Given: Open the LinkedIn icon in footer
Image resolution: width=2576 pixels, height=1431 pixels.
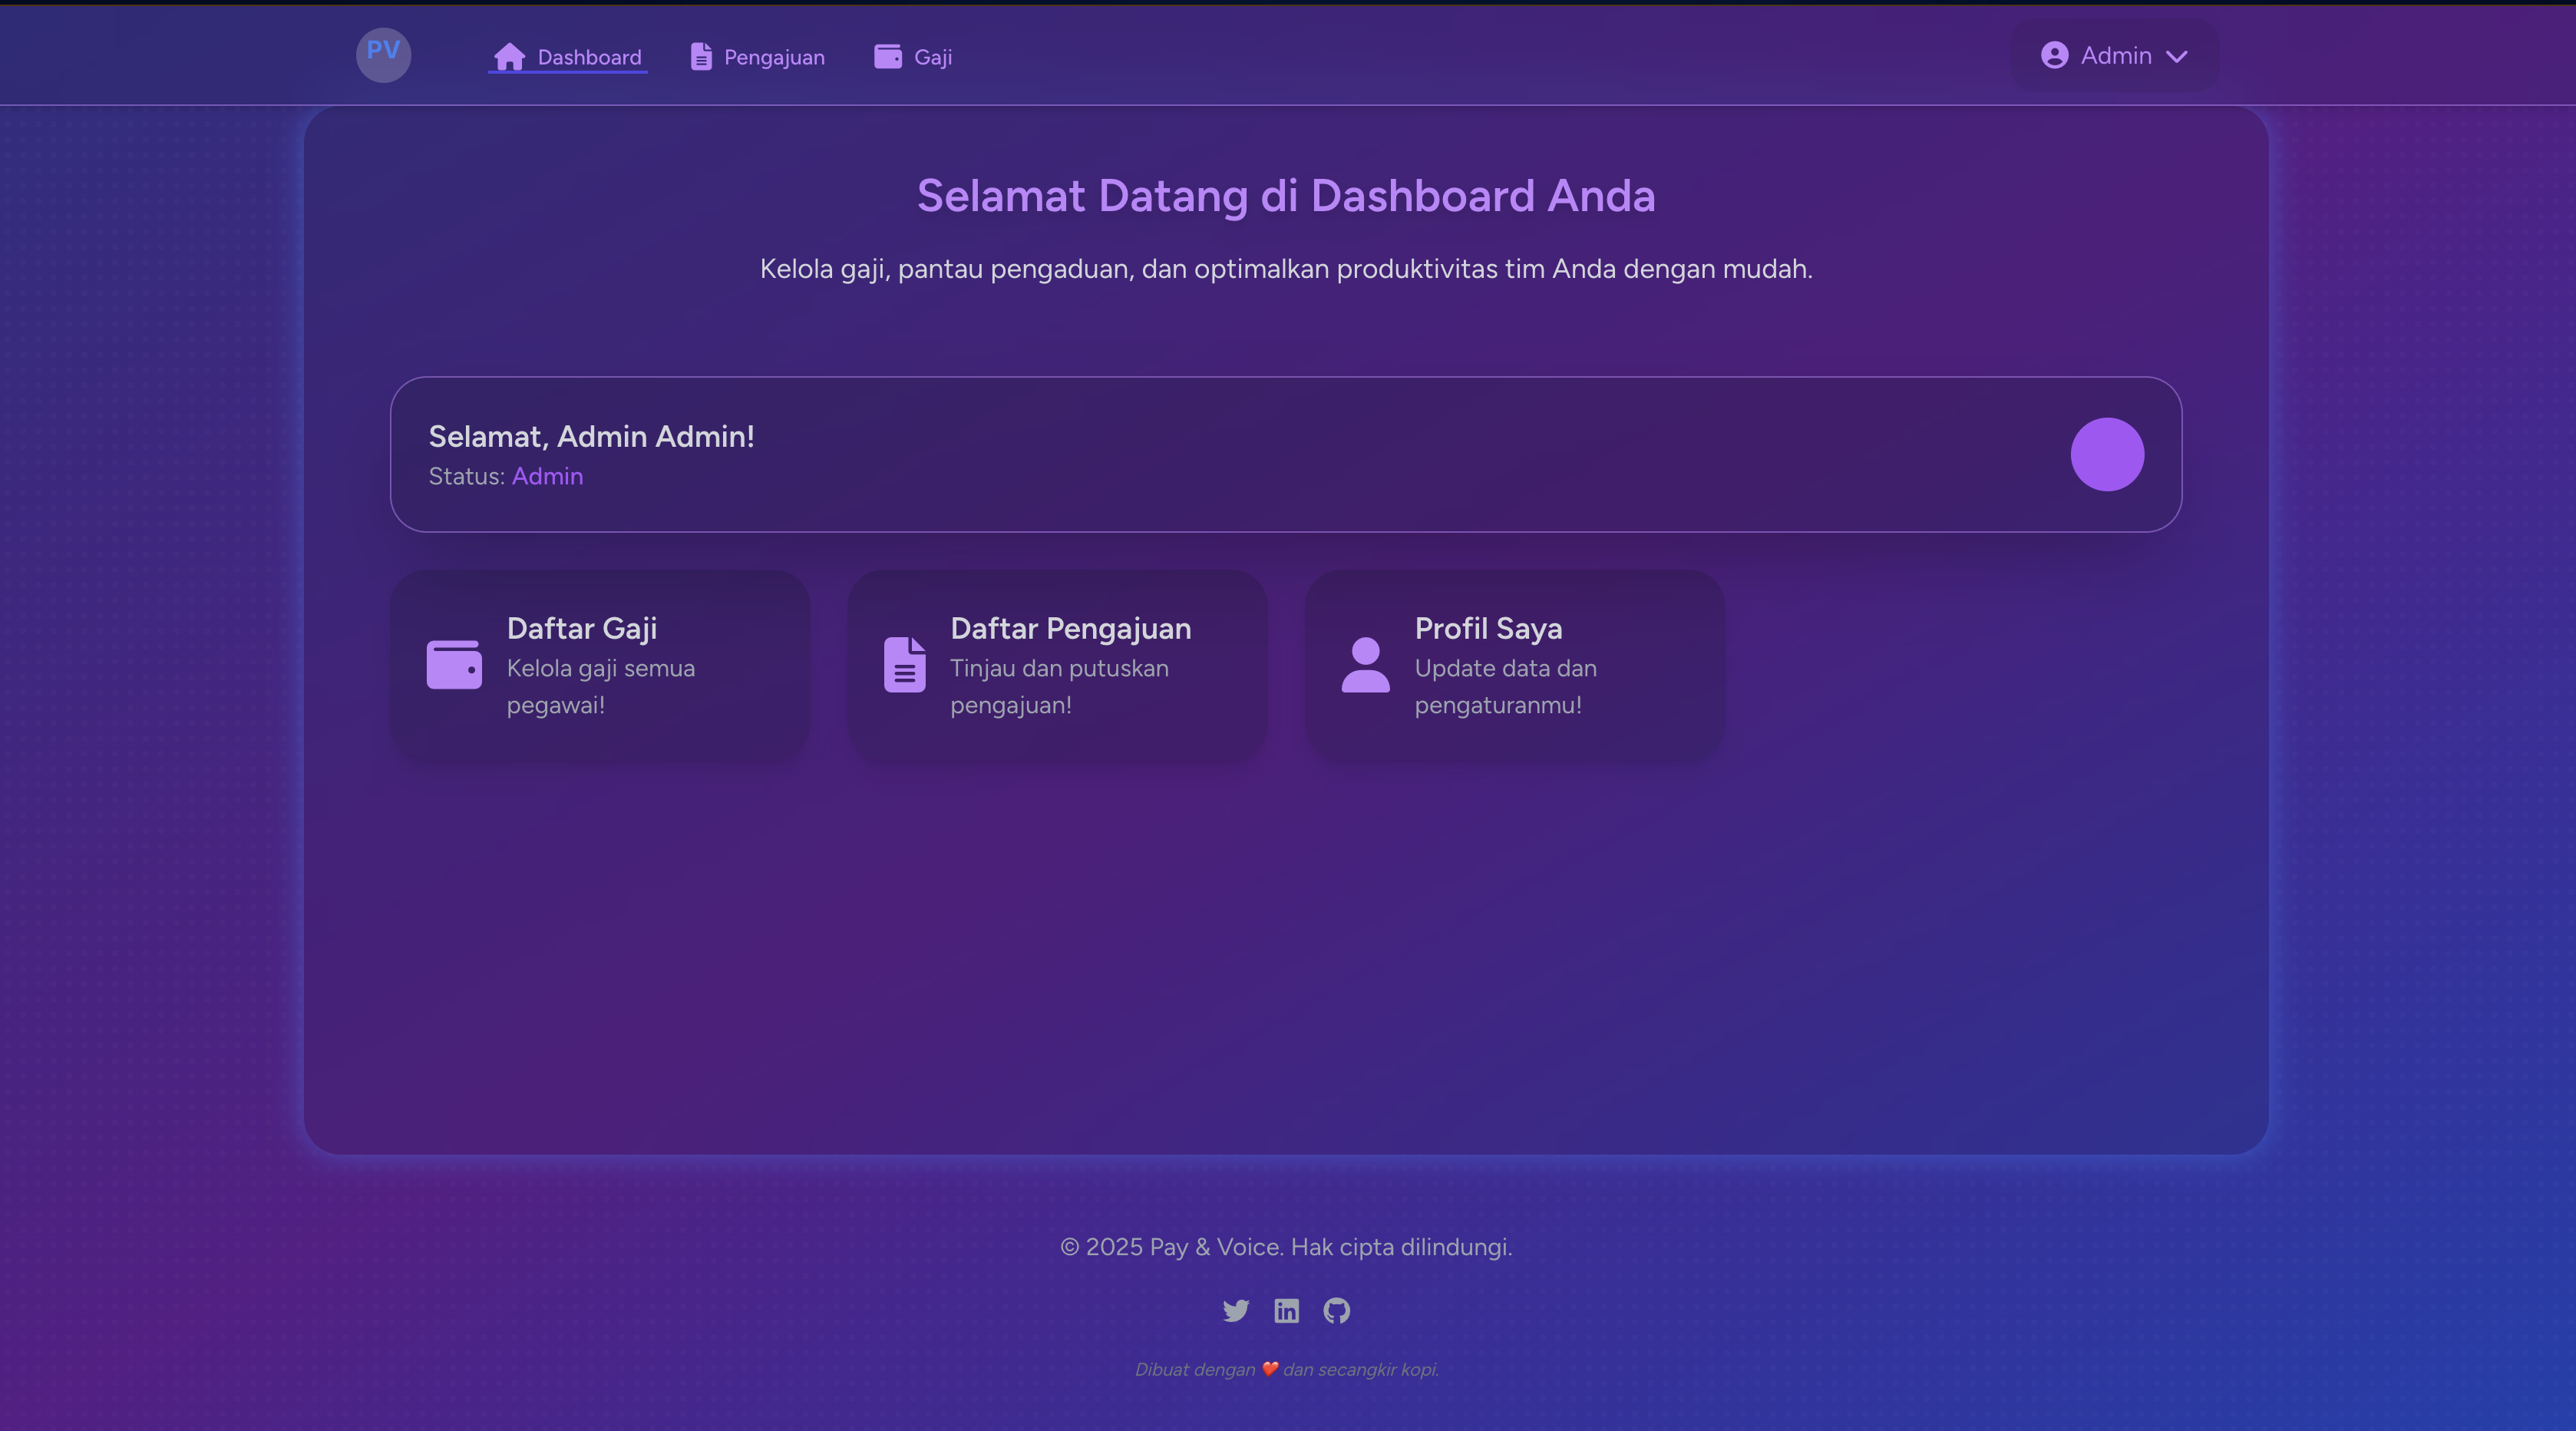Looking at the screenshot, I should click(1287, 1311).
